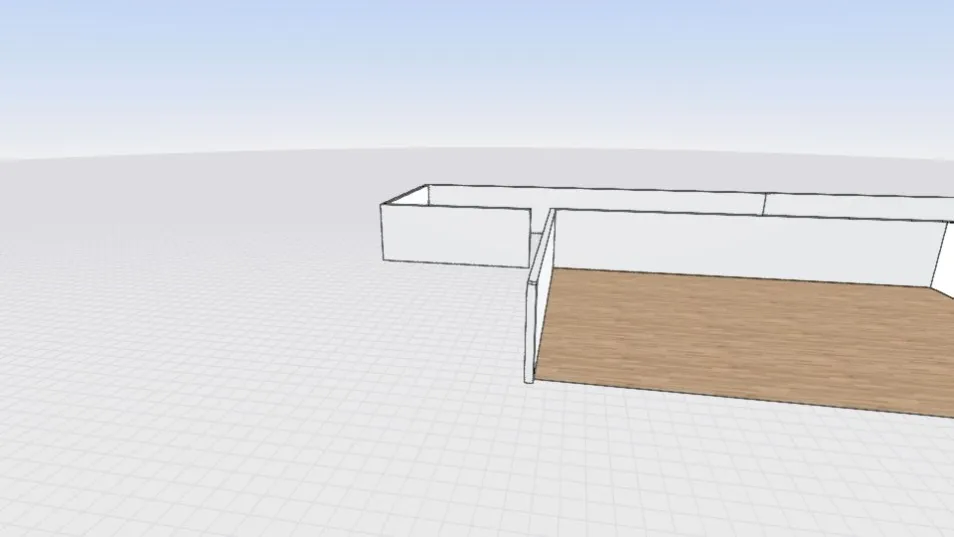Click the front edge of the wooden floor
The width and height of the screenshot is (954, 537).
tap(740, 396)
